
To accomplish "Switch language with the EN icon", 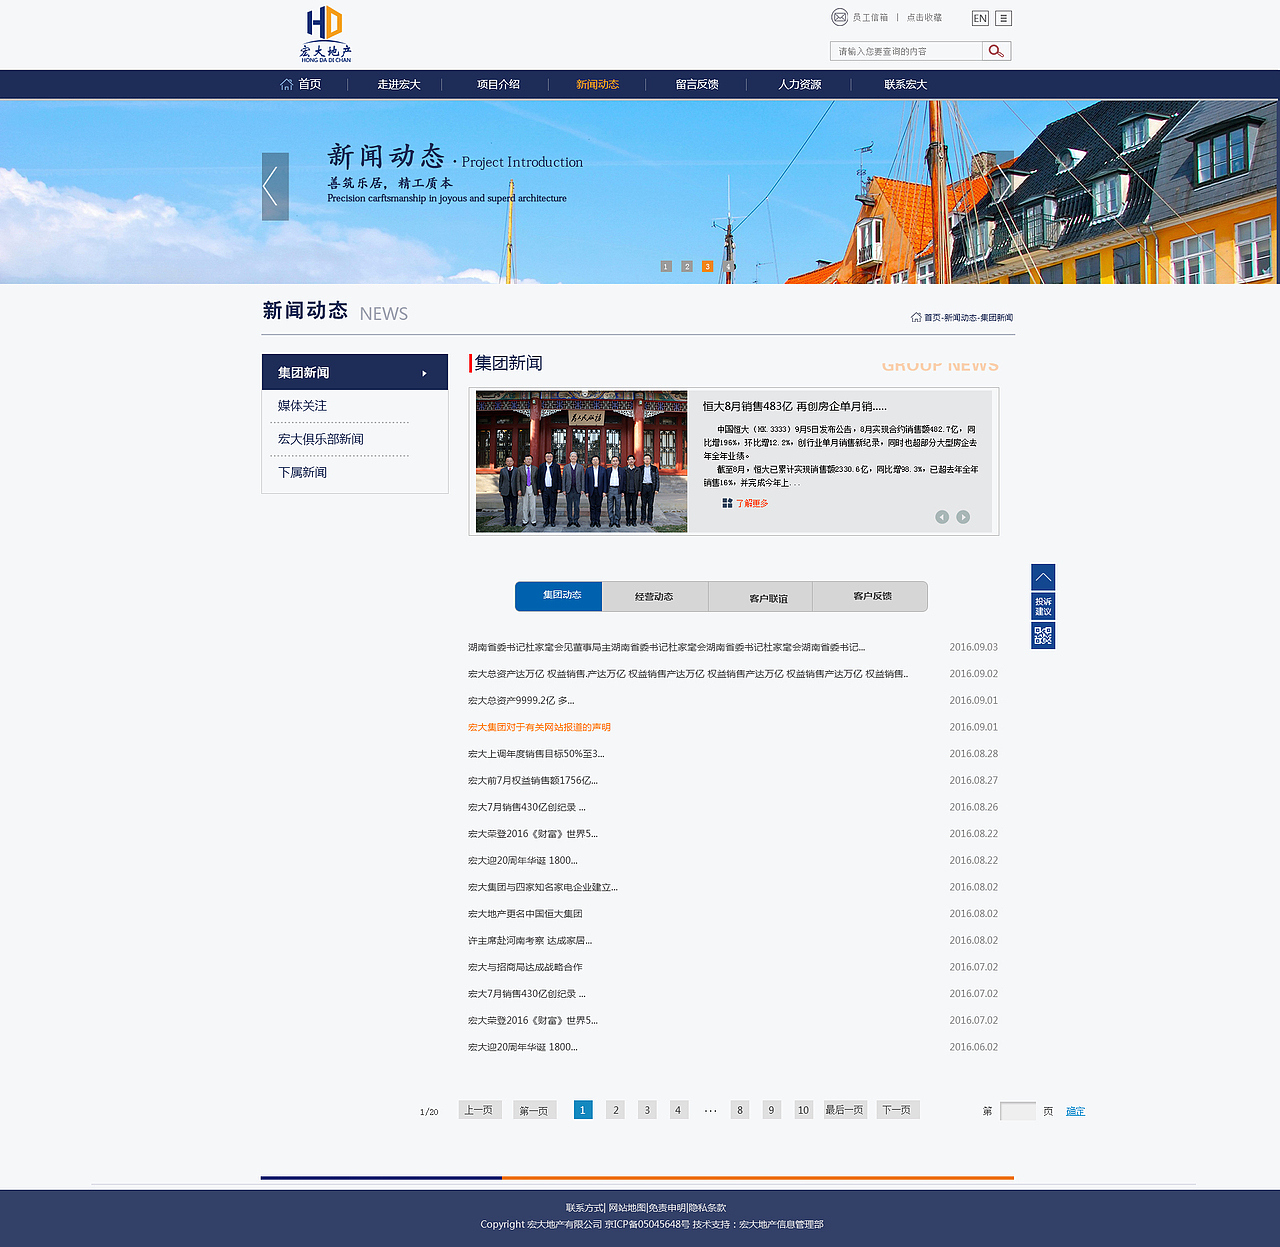I will click(x=980, y=18).
